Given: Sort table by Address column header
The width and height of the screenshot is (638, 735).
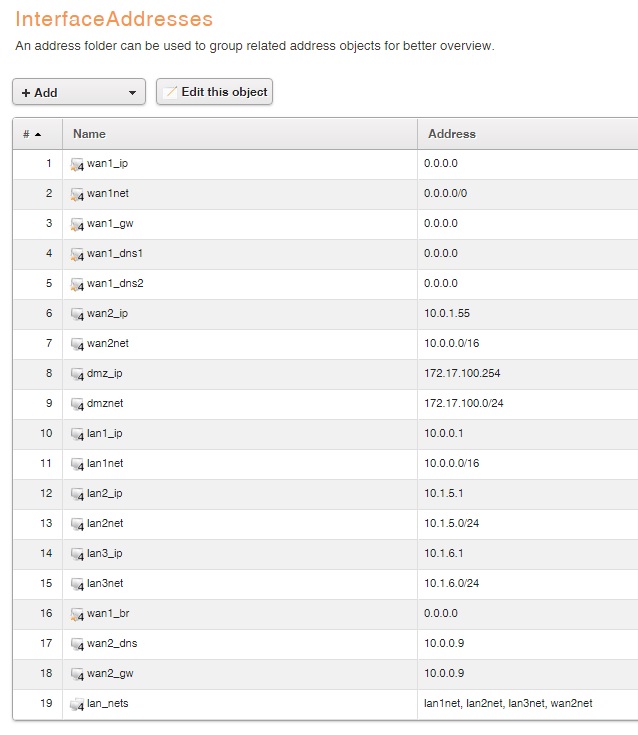Looking at the screenshot, I should 452,134.
